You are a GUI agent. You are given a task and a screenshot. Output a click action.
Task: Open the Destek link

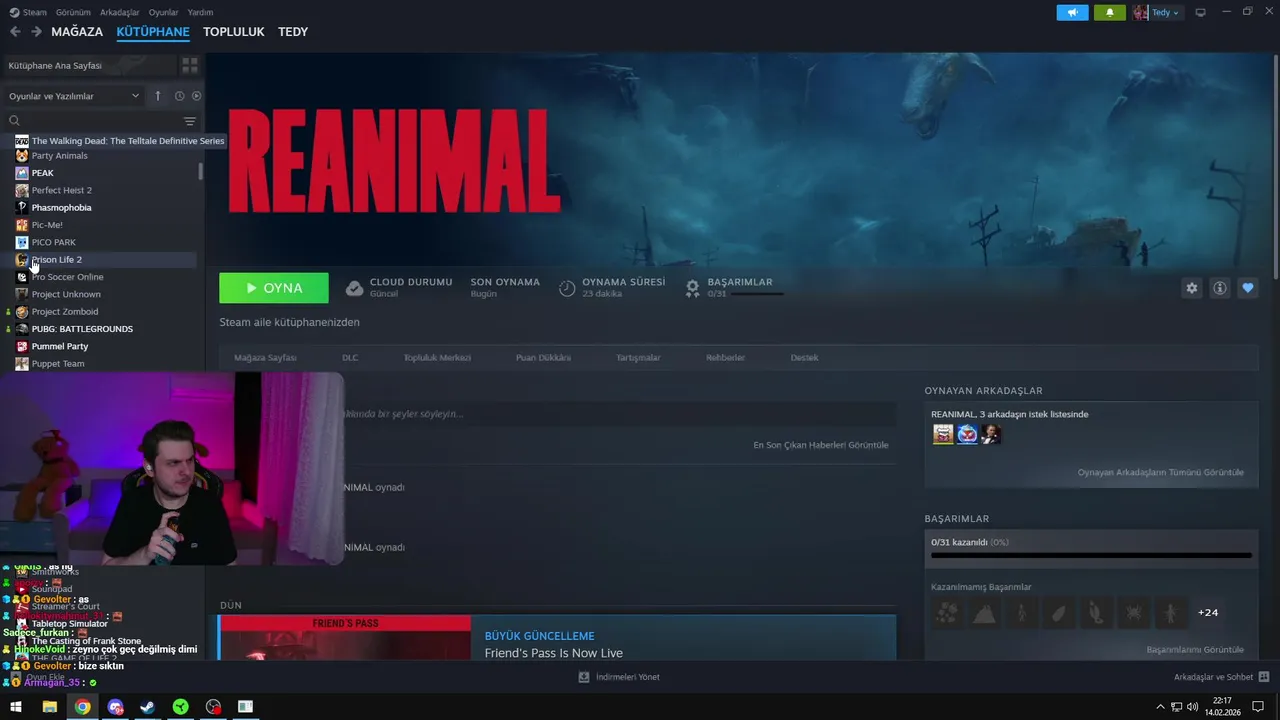click(x=804, y=358)
